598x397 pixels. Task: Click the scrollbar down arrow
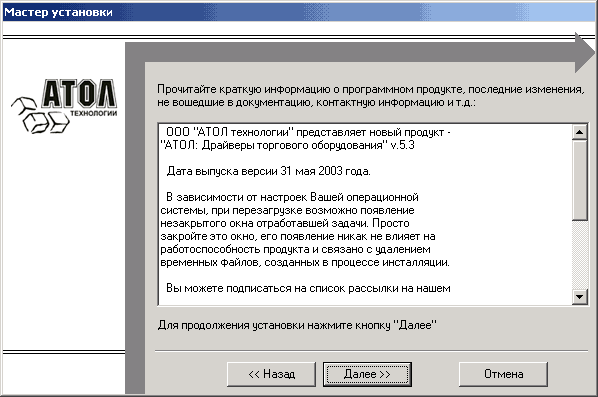click(579, 296)
